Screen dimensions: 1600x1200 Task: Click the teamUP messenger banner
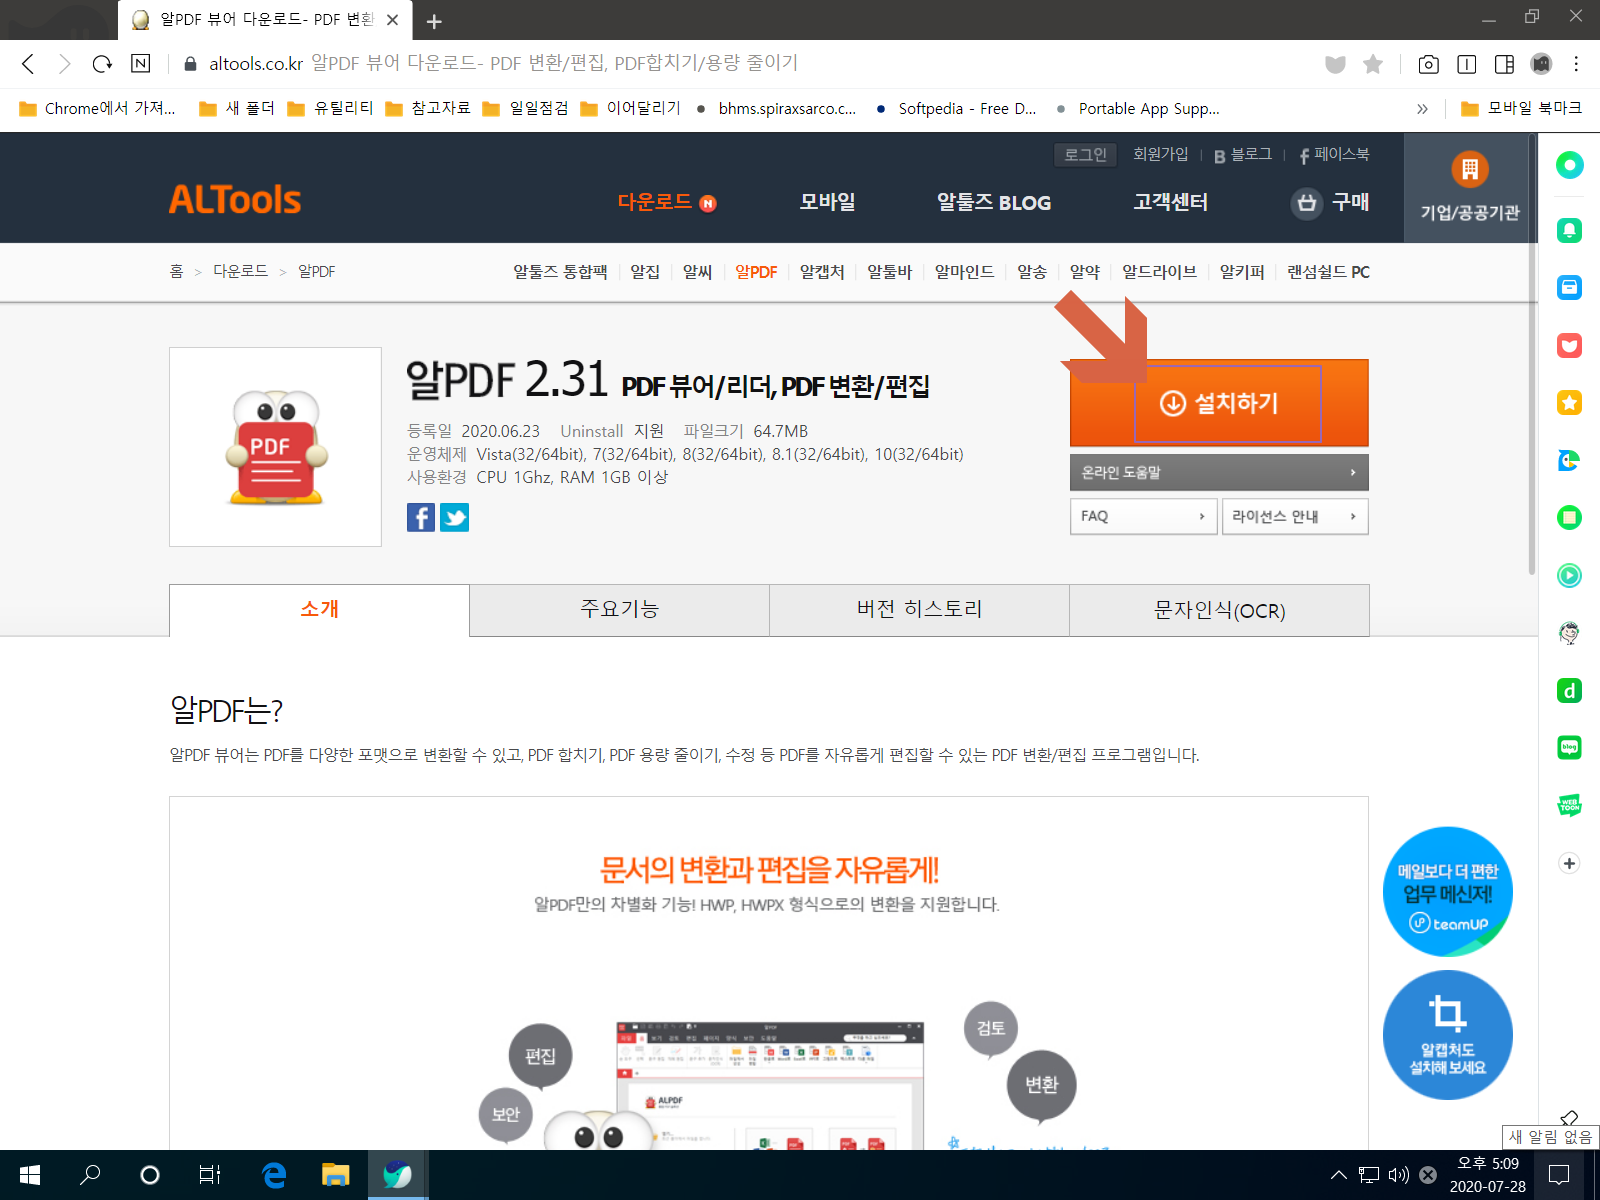point(1447,891)
